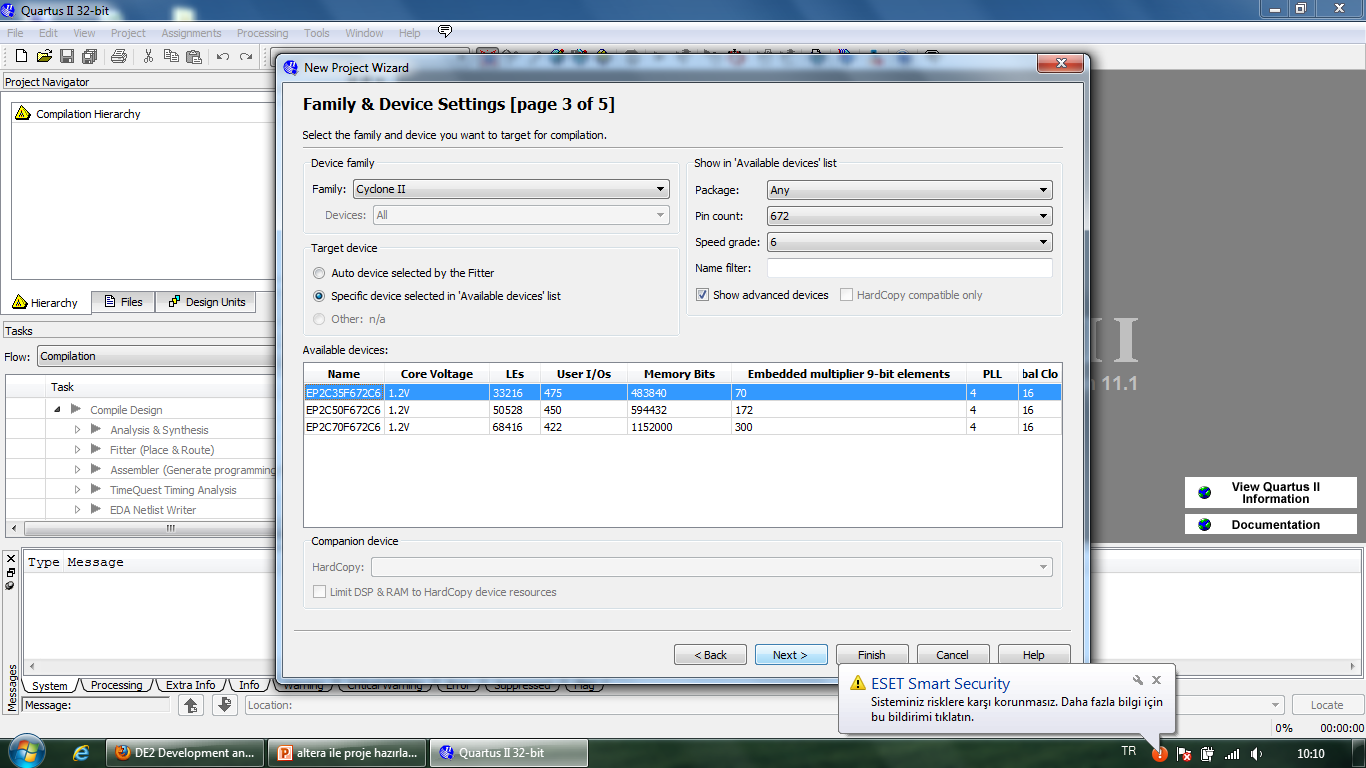Click the Open folder toolbar icon
Screen dimensions: 1366x768
[x=44, y=56]
